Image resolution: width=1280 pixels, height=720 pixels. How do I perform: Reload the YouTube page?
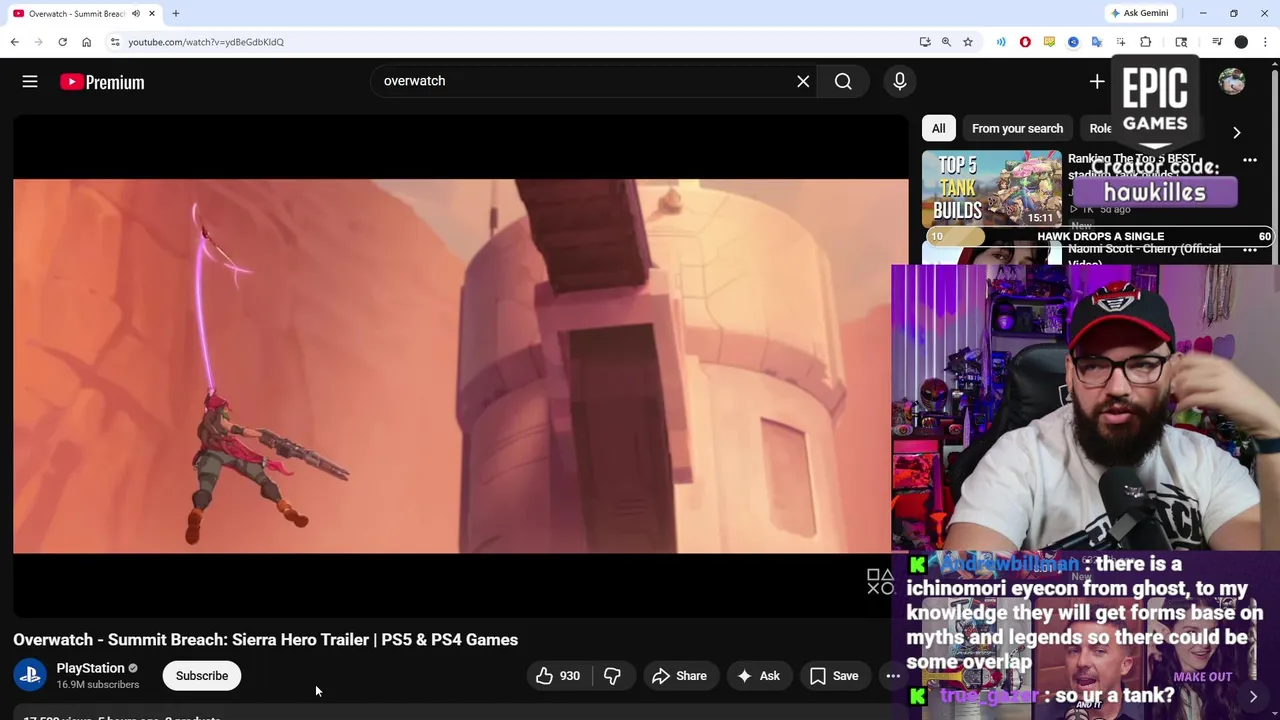click(62, 42)
